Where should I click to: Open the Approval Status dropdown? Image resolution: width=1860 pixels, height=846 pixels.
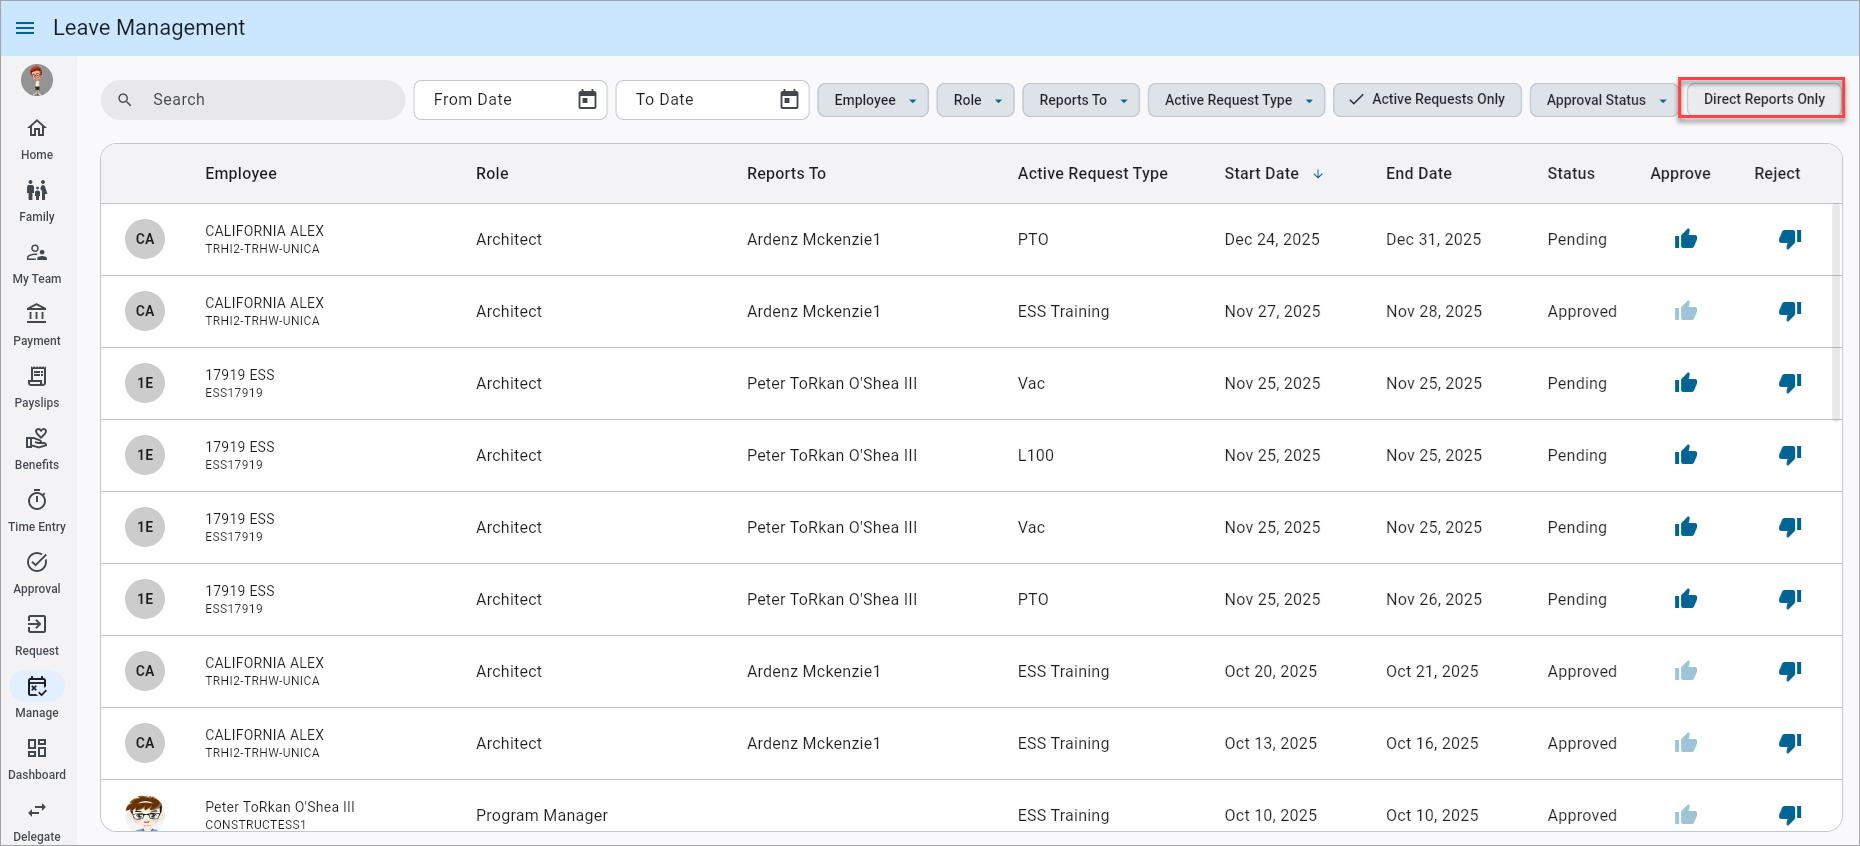1604,100
